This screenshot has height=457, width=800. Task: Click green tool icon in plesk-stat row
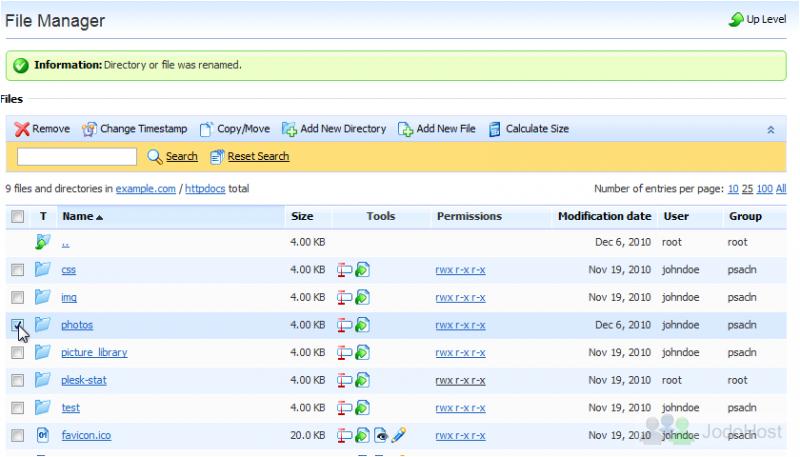pyautogui.click(x=362, y=380)
